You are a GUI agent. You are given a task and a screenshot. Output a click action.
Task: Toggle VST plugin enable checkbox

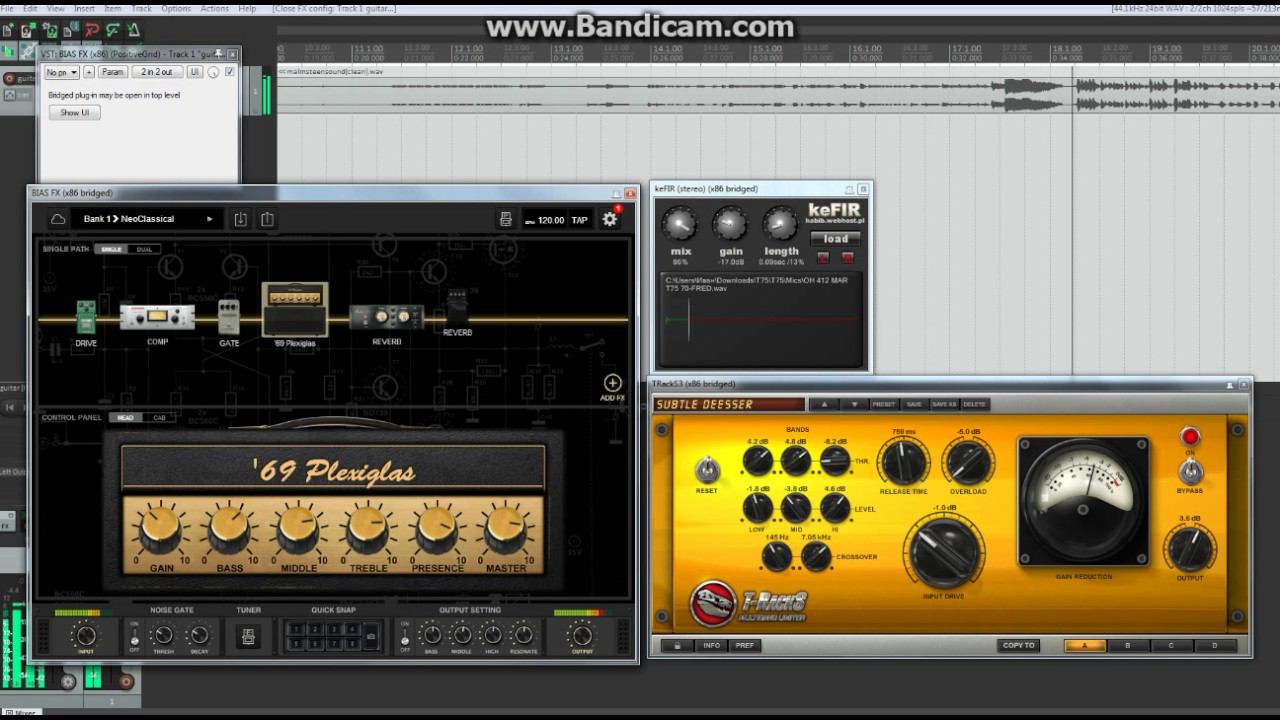(x=230, y=72)
